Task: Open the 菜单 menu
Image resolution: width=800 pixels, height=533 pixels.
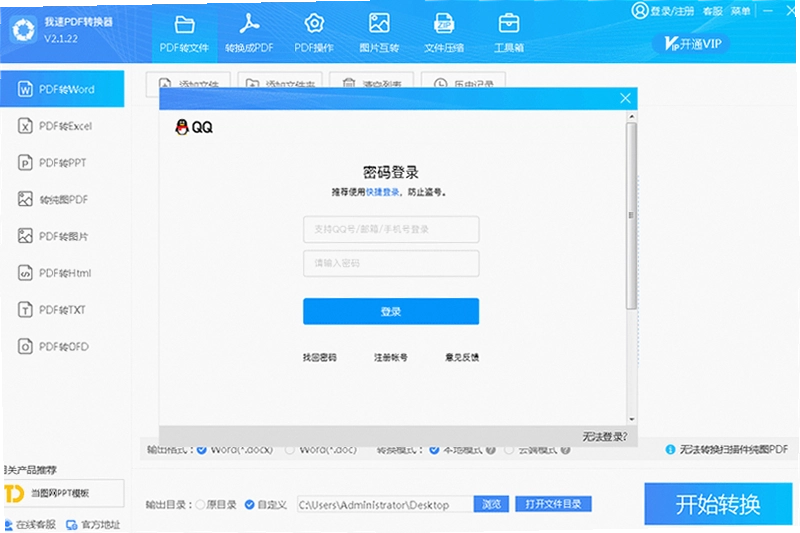Action: pos(741,11)
